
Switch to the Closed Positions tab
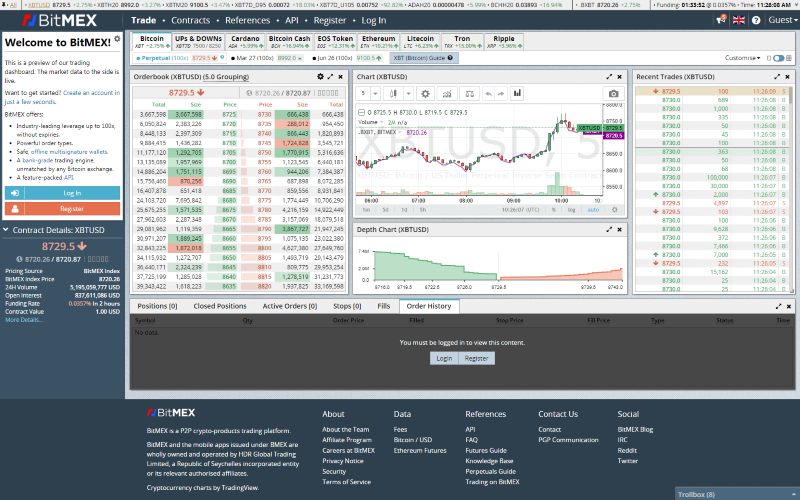pos(220,306)
